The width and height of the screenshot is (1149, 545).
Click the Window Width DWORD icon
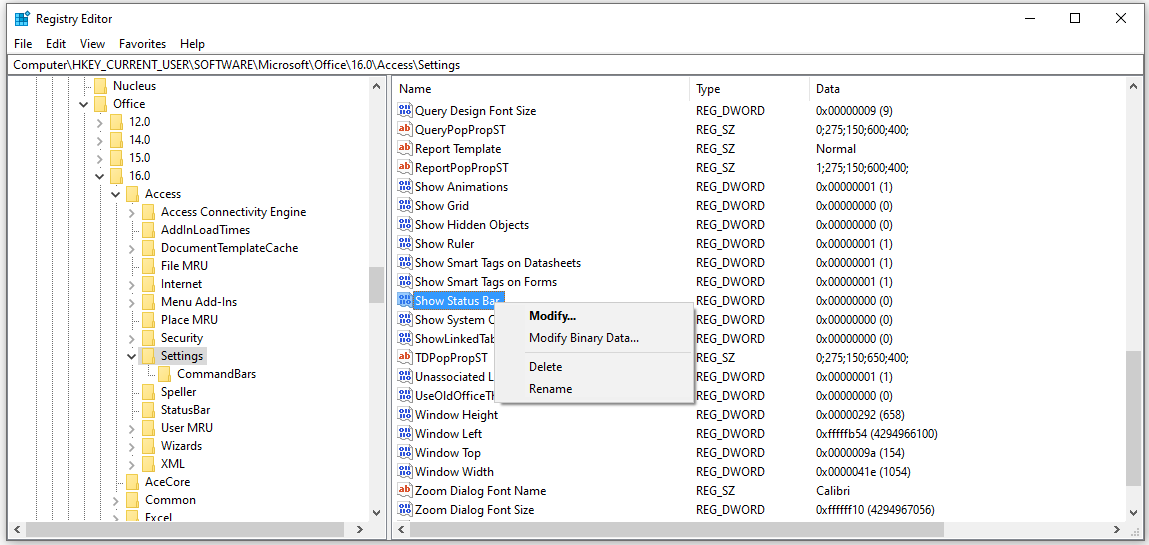pyautogui.click(x=405, y=472)
